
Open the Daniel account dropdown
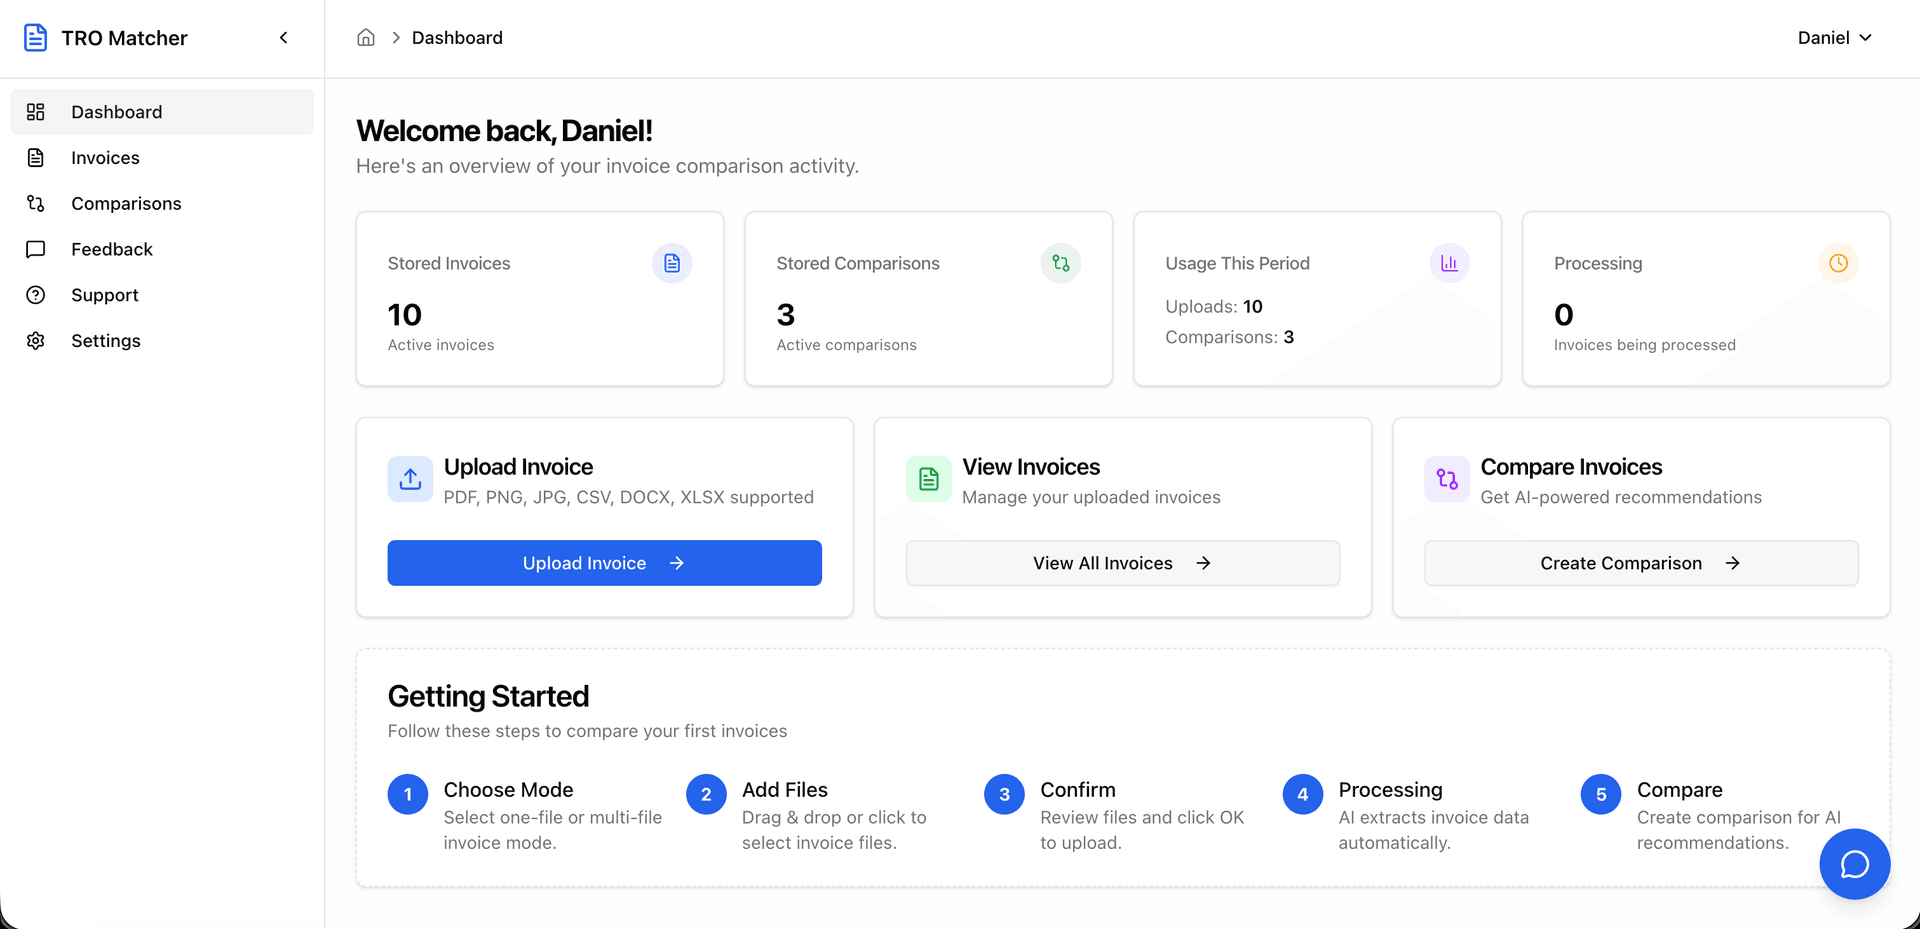(1834, 37)
